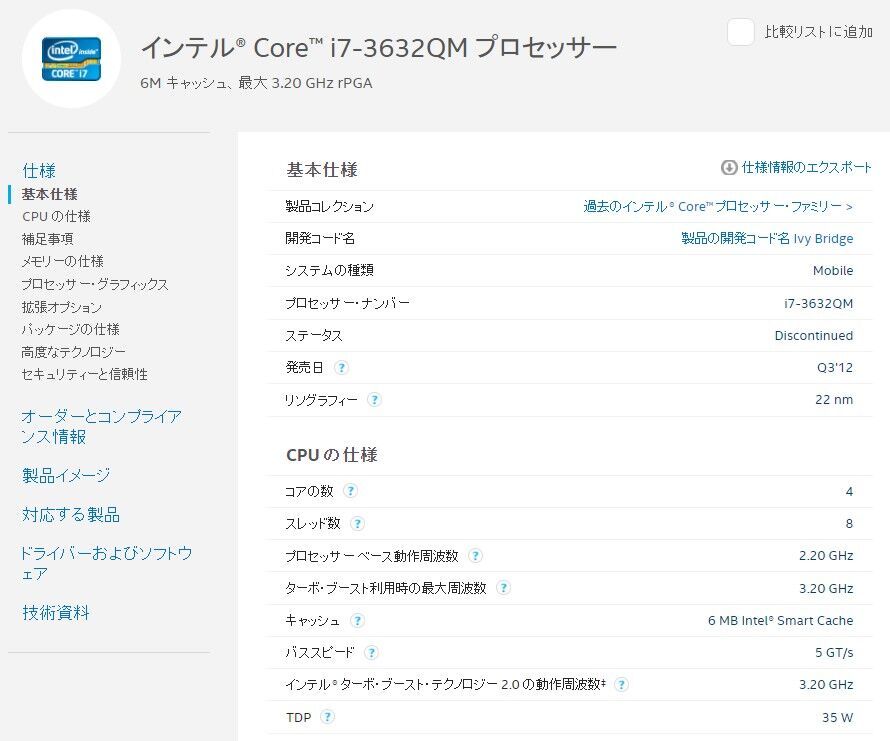This screenshot has height=741, width=890.
Task: Click the Mobile system type value
Action: coord(833,271)
